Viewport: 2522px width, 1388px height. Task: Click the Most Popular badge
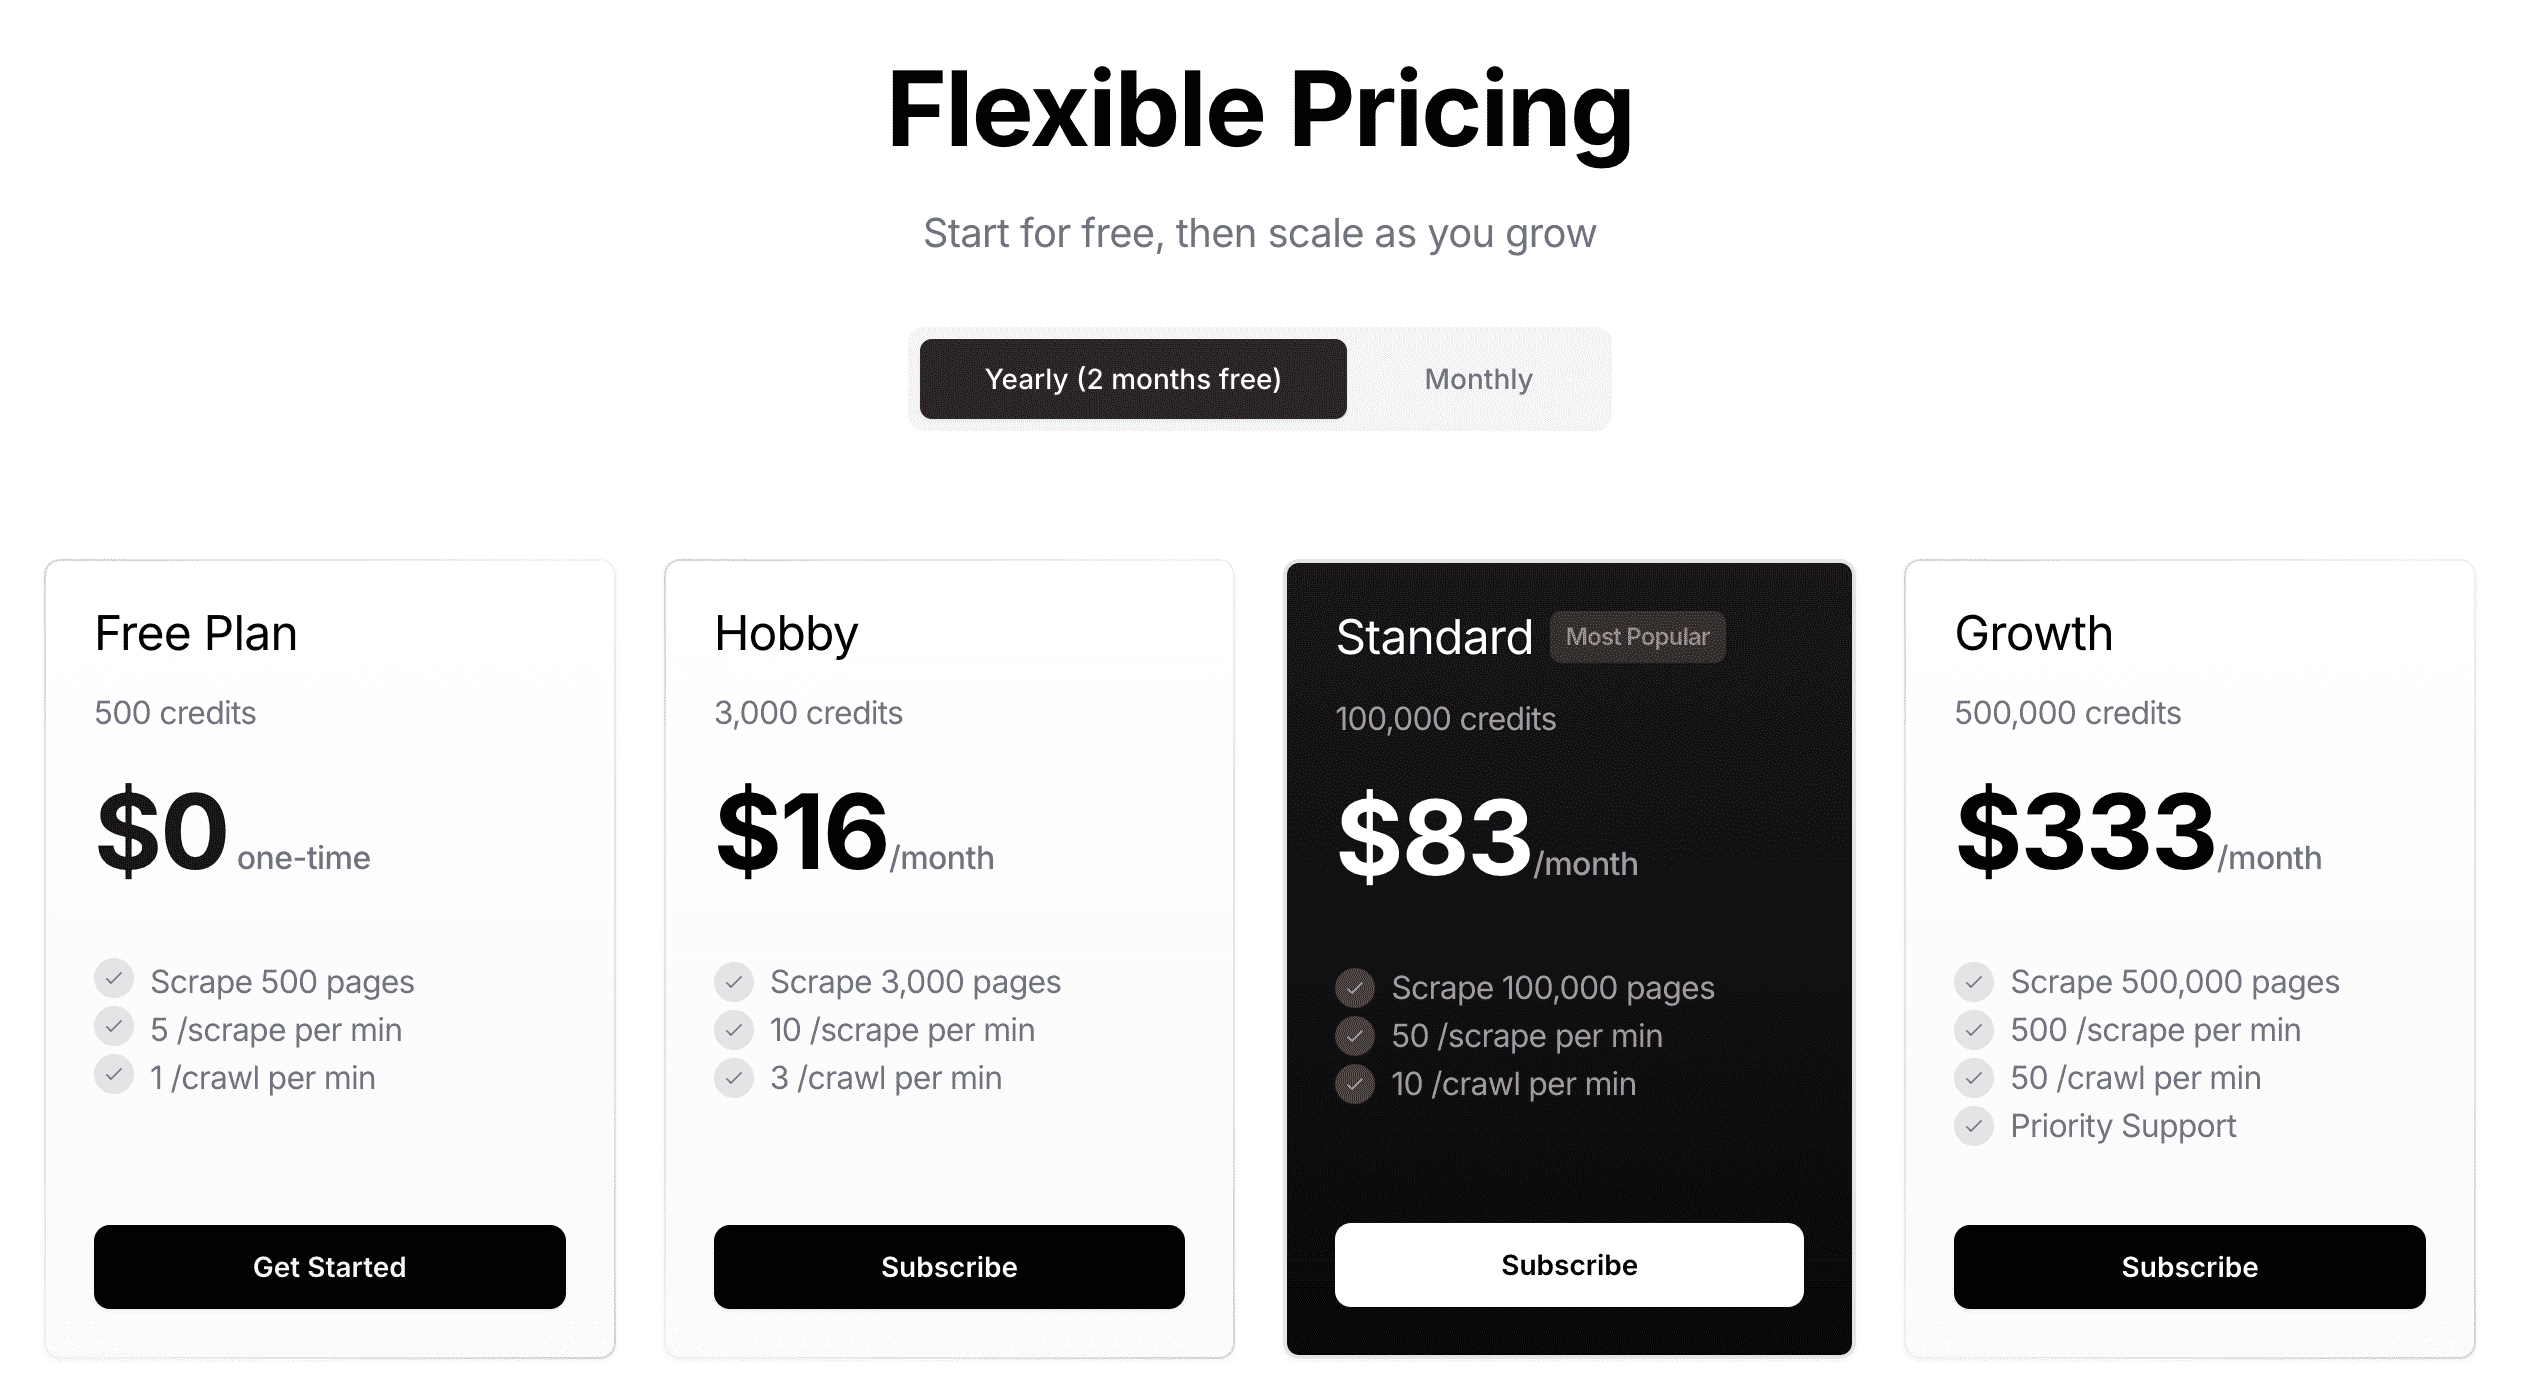click(x=1637, y=637)
